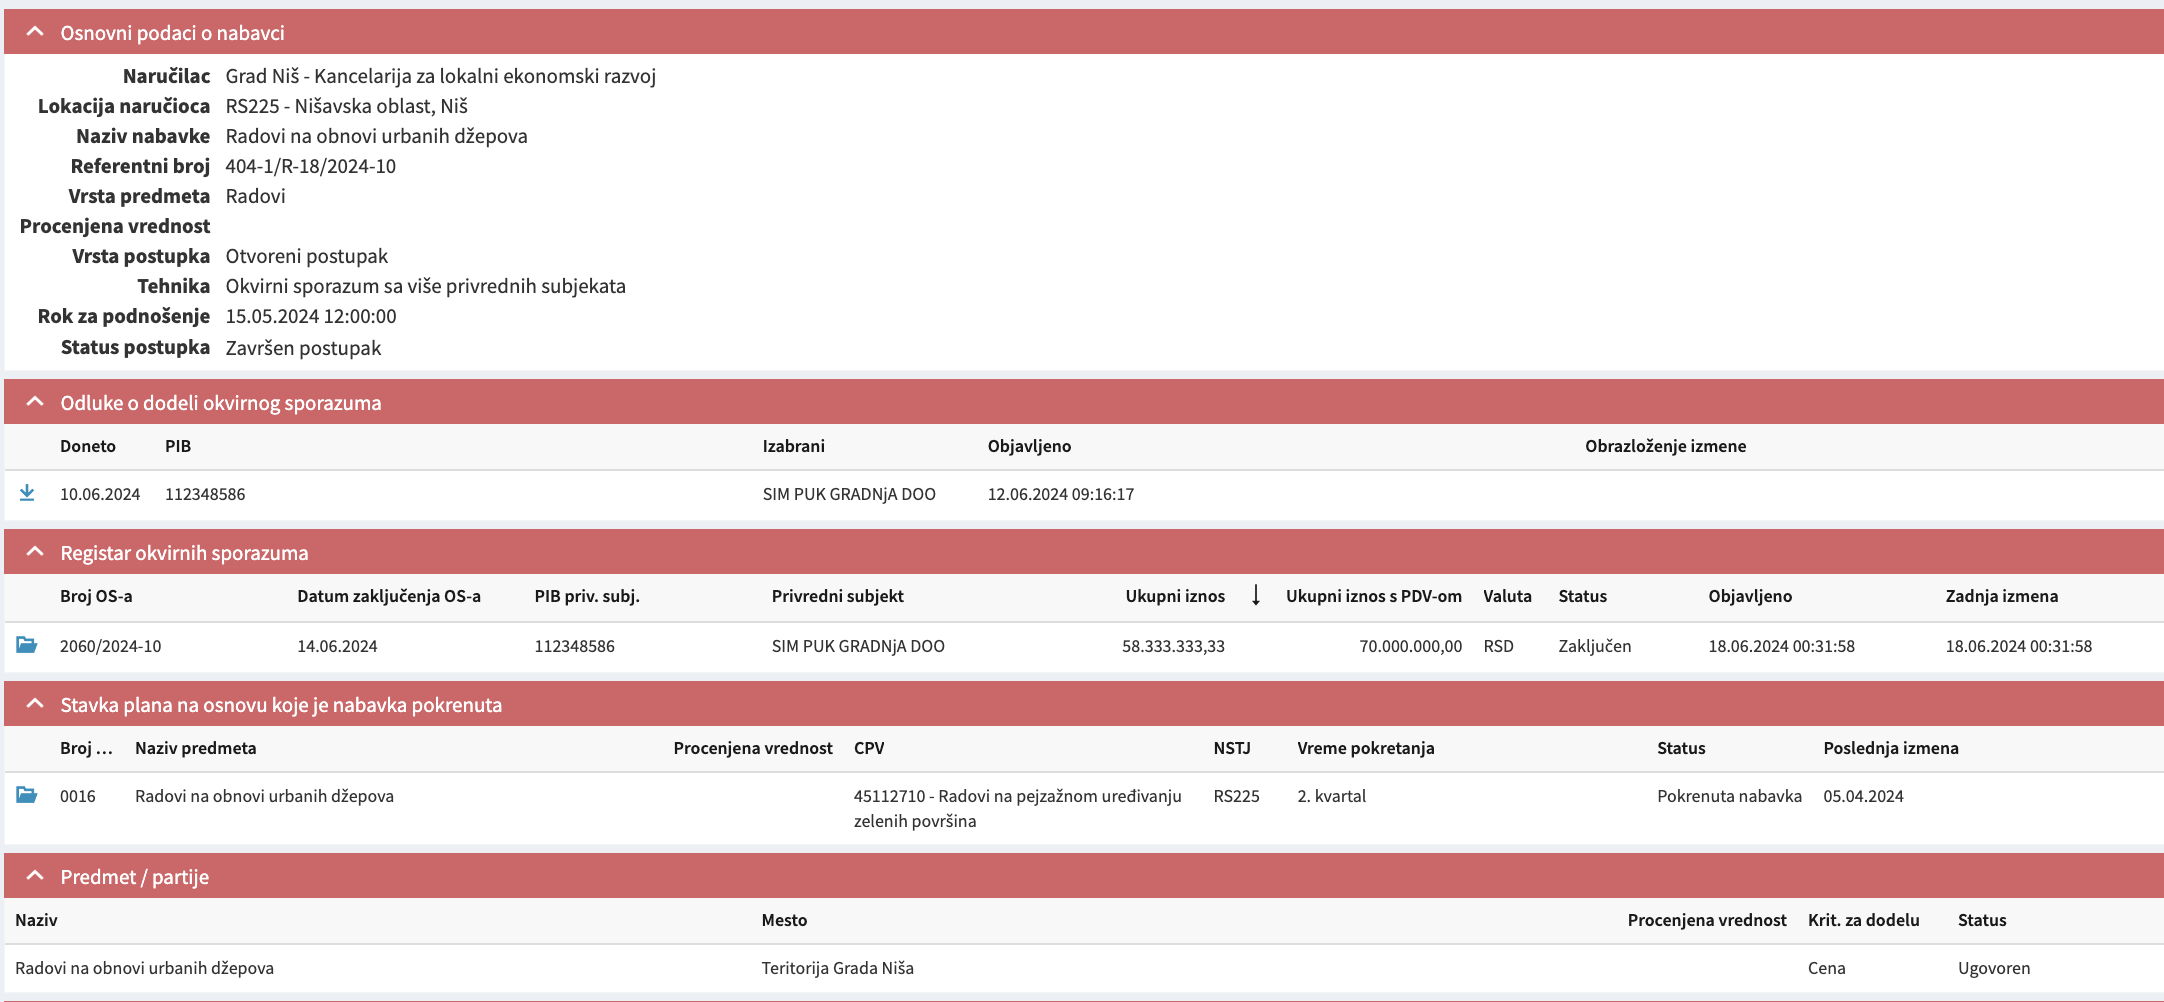
Task: Select the Radovi na obnovi partija row
Action: click(145, 968)
